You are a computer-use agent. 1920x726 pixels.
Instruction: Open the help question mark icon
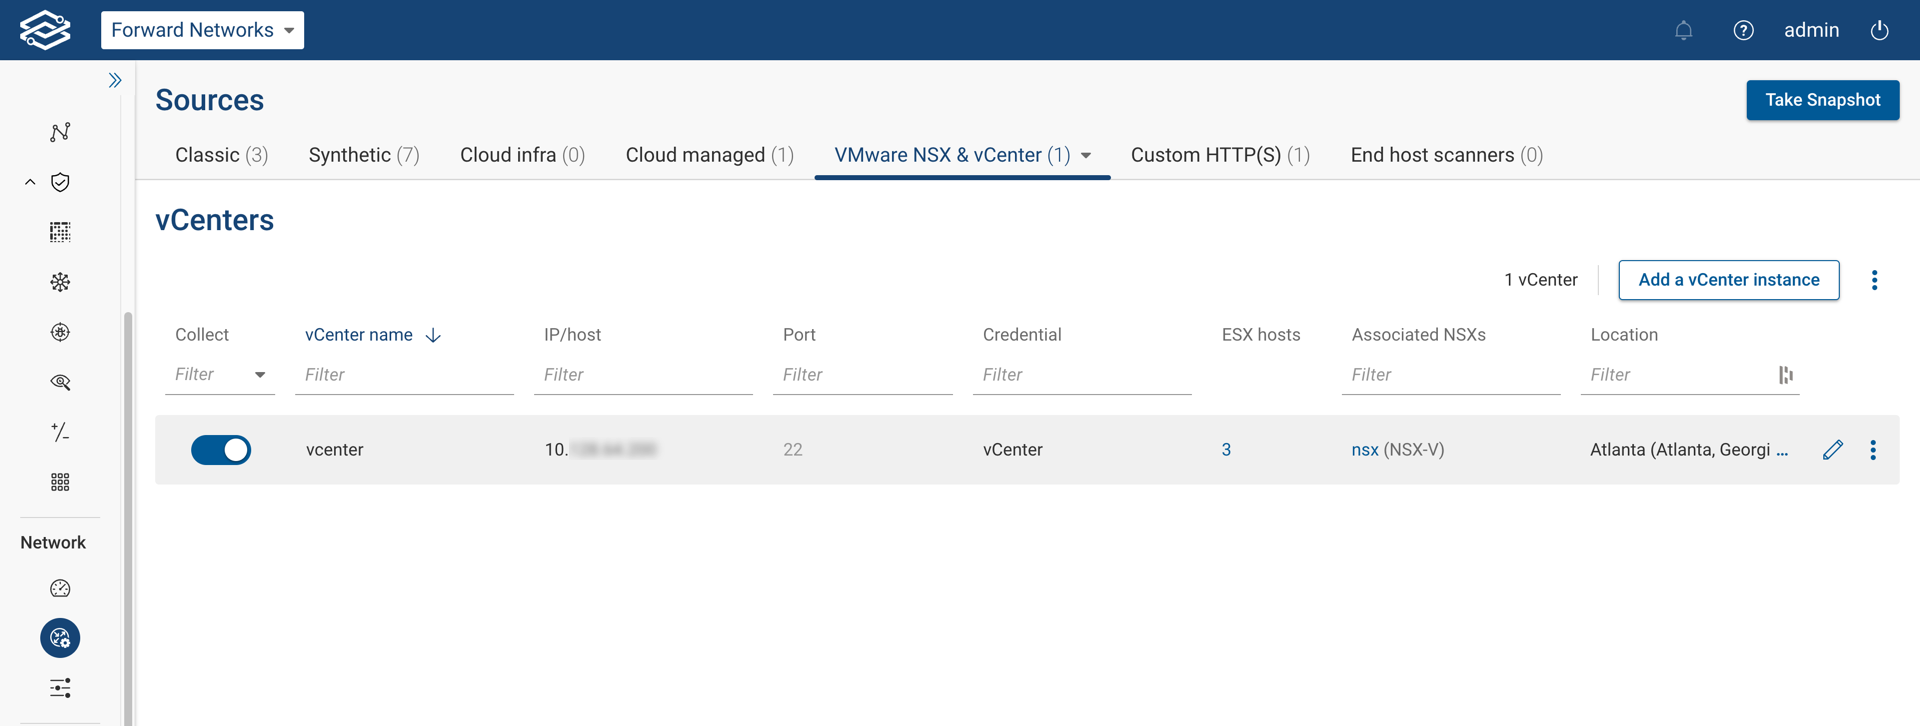pyautogui.click(x=1743, y=30)
